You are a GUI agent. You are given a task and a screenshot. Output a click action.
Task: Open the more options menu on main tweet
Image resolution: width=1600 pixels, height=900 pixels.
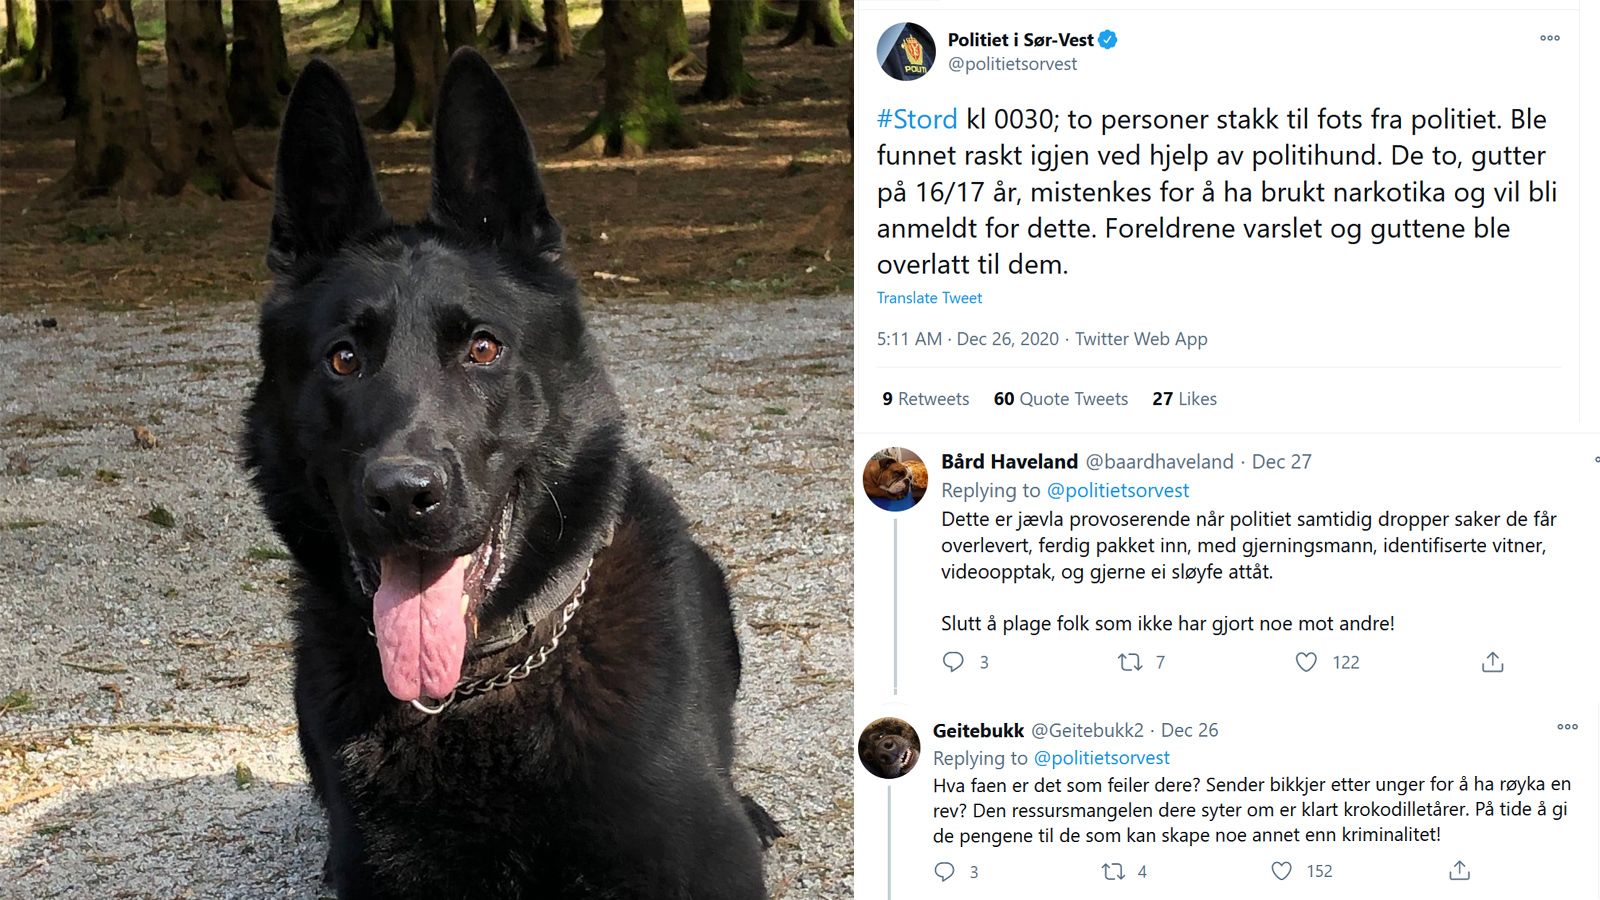tap(1549, 38)
